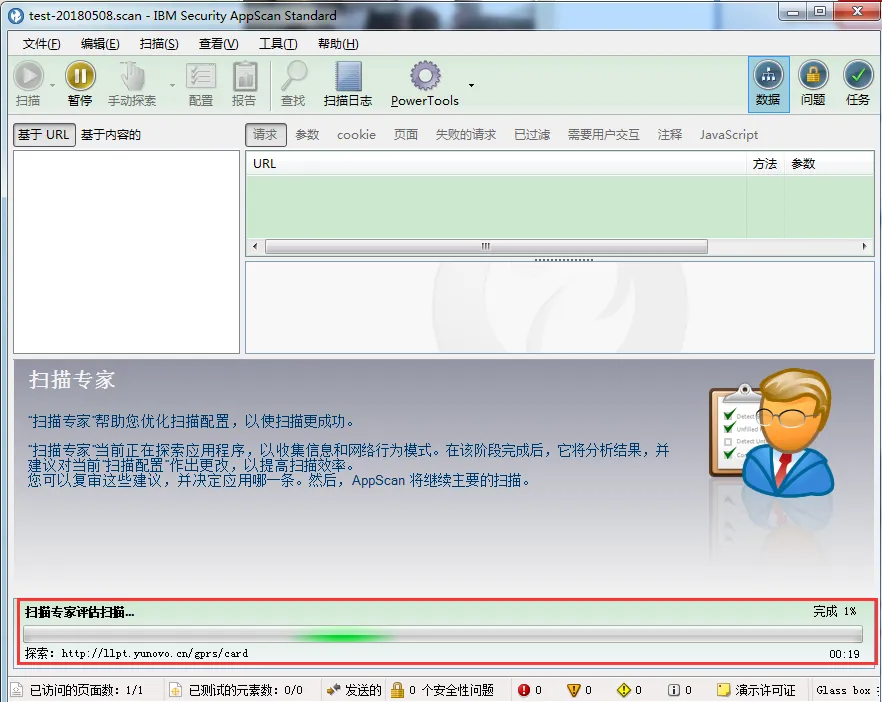Click the horizontal scrollbar thumb in URL list
Image resolution: width=882 pixels, height=702 pixels.
pyautogui.click(x=486, y=246)
